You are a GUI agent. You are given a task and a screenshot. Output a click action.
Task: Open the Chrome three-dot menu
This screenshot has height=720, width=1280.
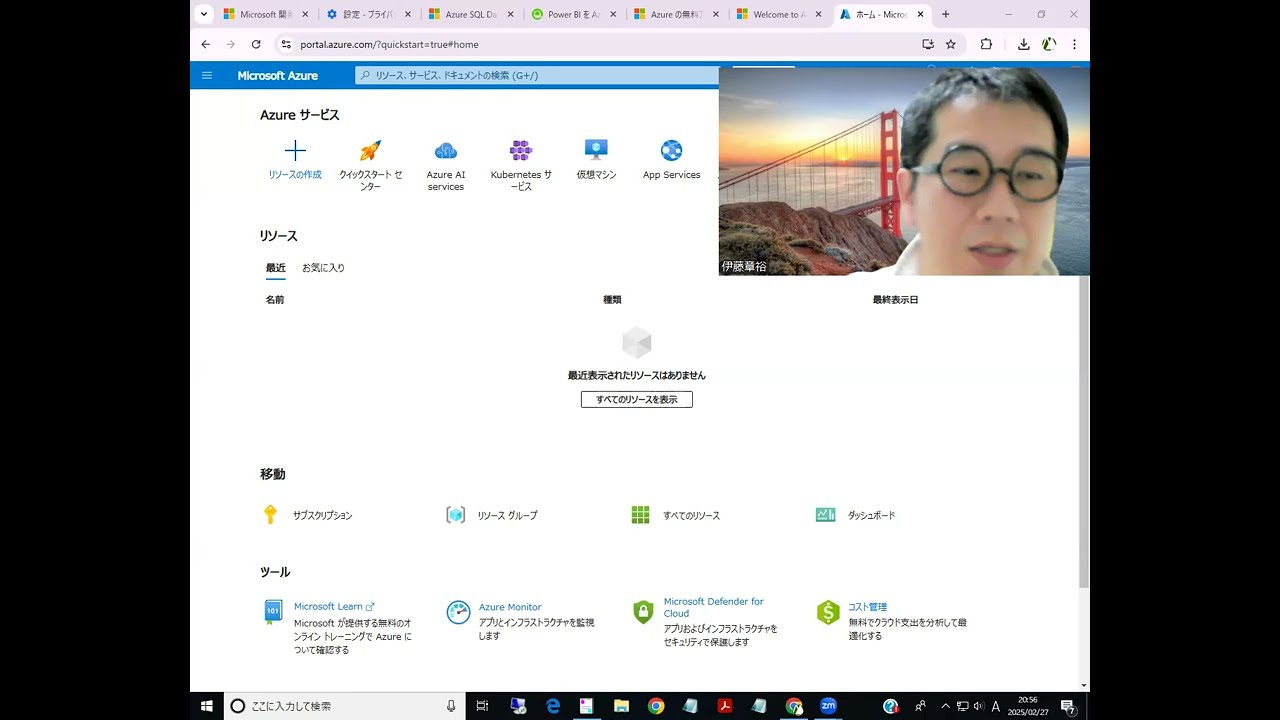(1074, 44)
